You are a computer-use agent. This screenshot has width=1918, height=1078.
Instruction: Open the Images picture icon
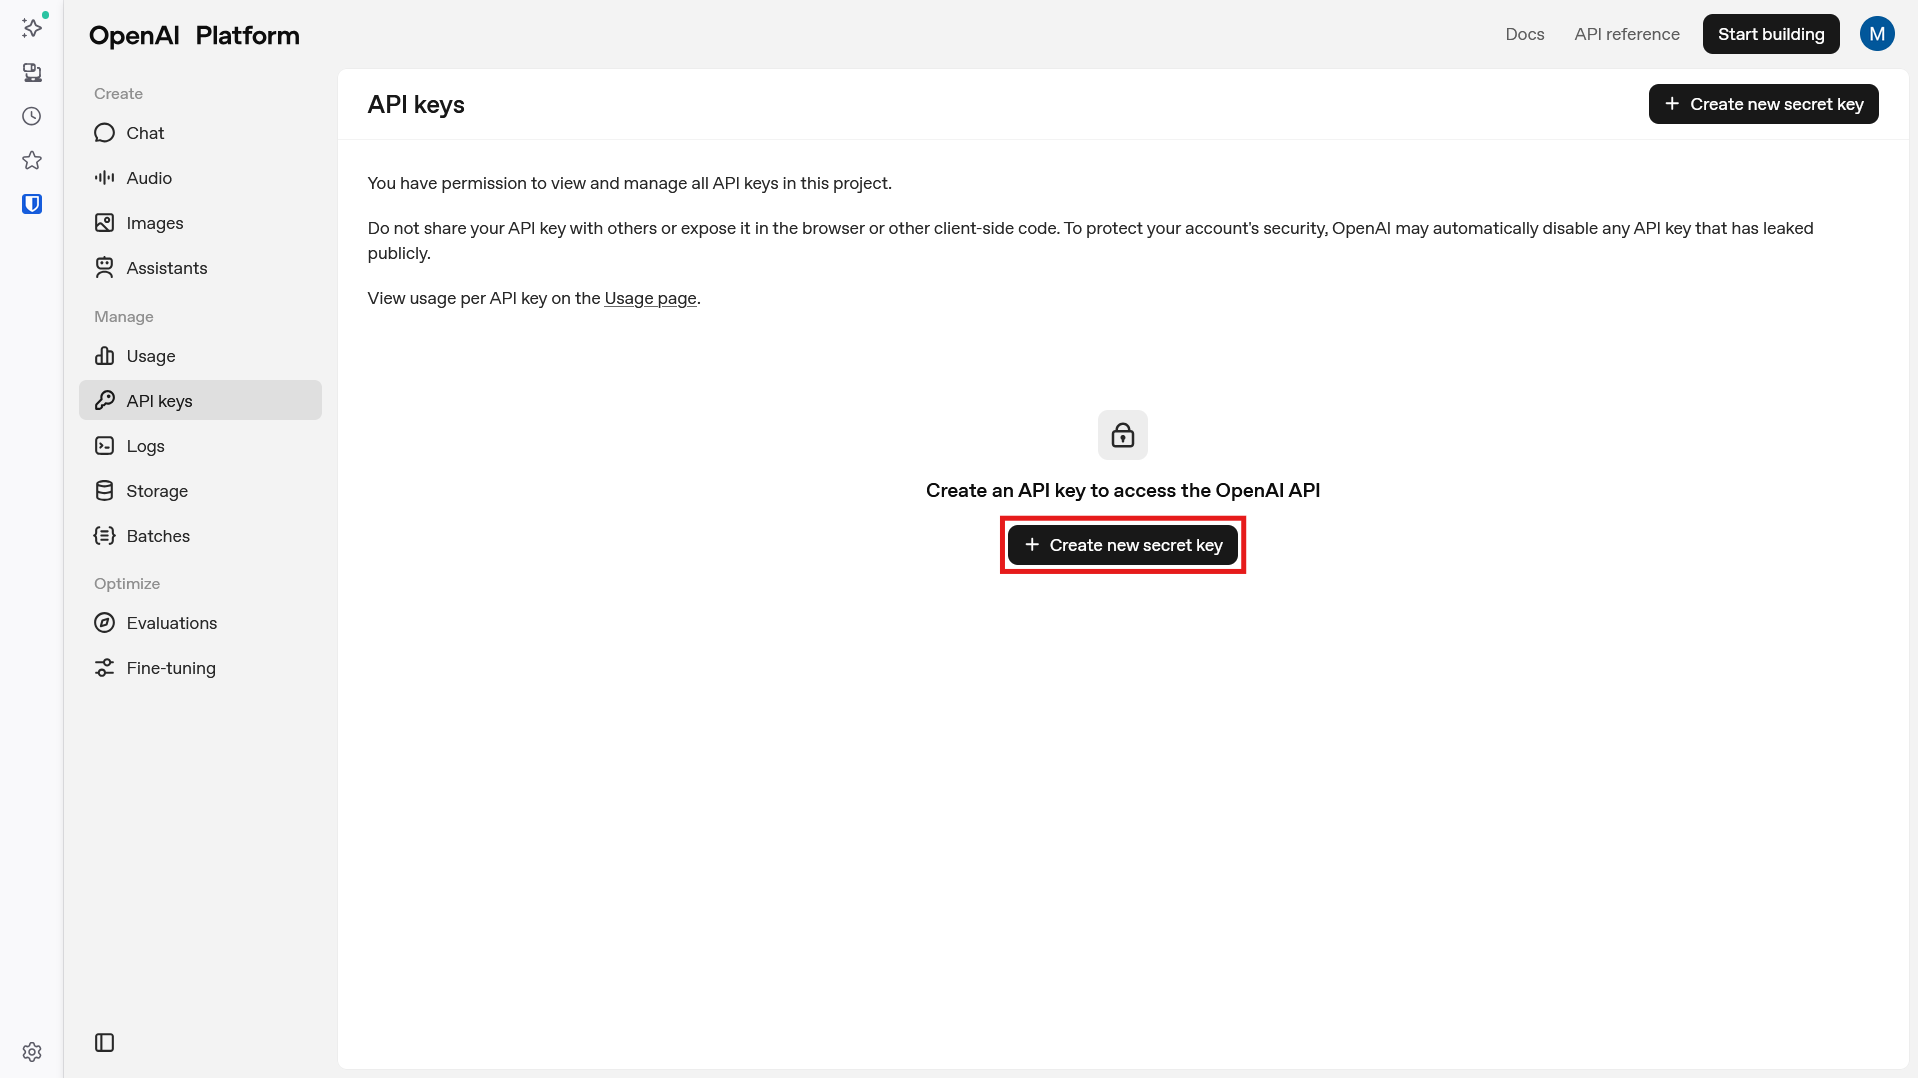point(104,223)
